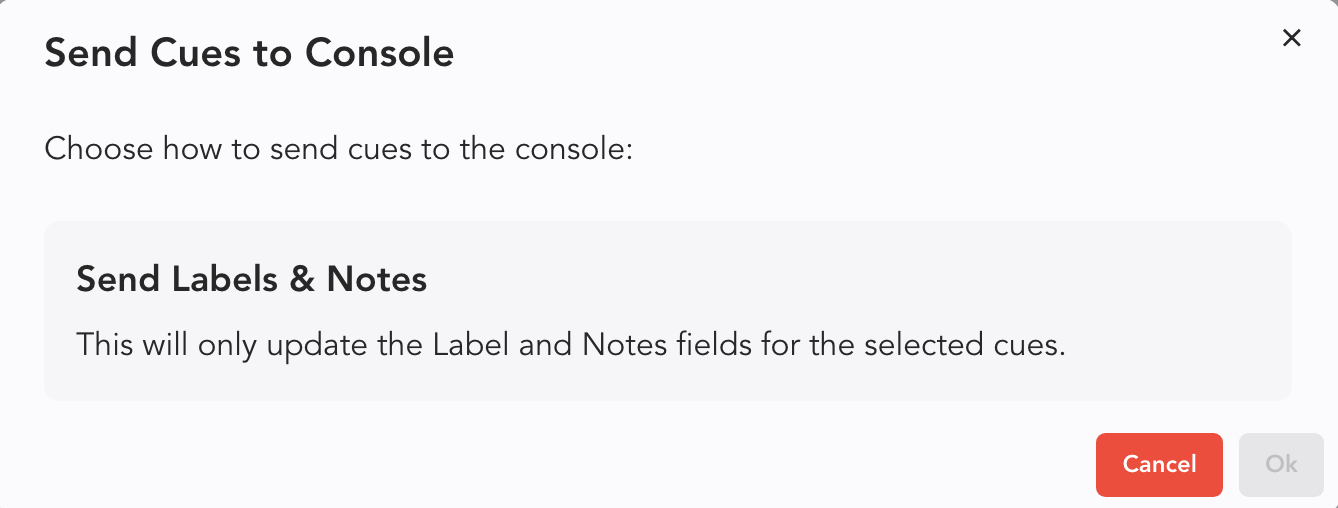
Task: Click "selected cues" in the option description
Action: click(x=964, y=345)
